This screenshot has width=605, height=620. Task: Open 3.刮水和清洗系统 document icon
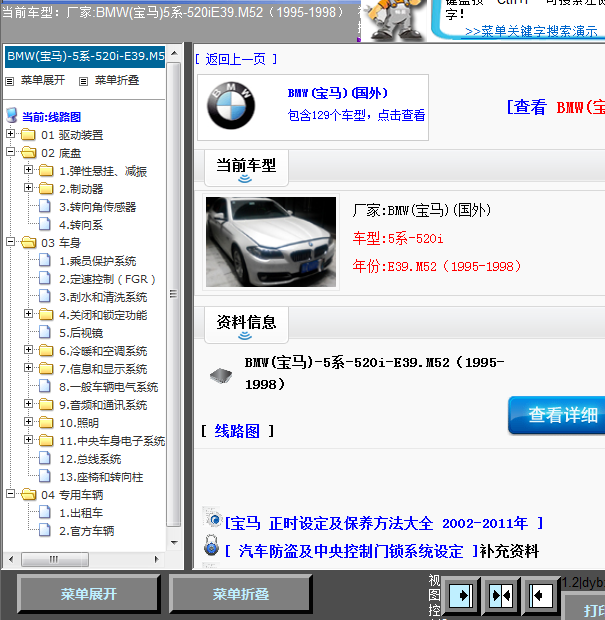45,296
